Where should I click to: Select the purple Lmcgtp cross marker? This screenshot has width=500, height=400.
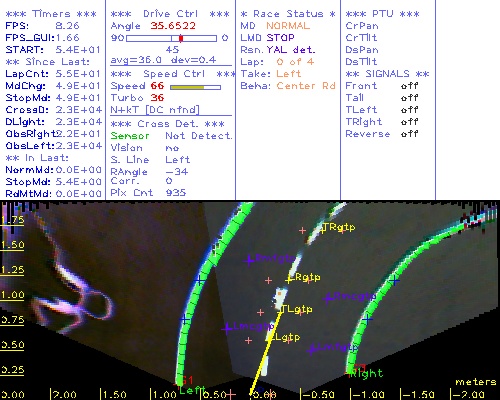point(227,328)
